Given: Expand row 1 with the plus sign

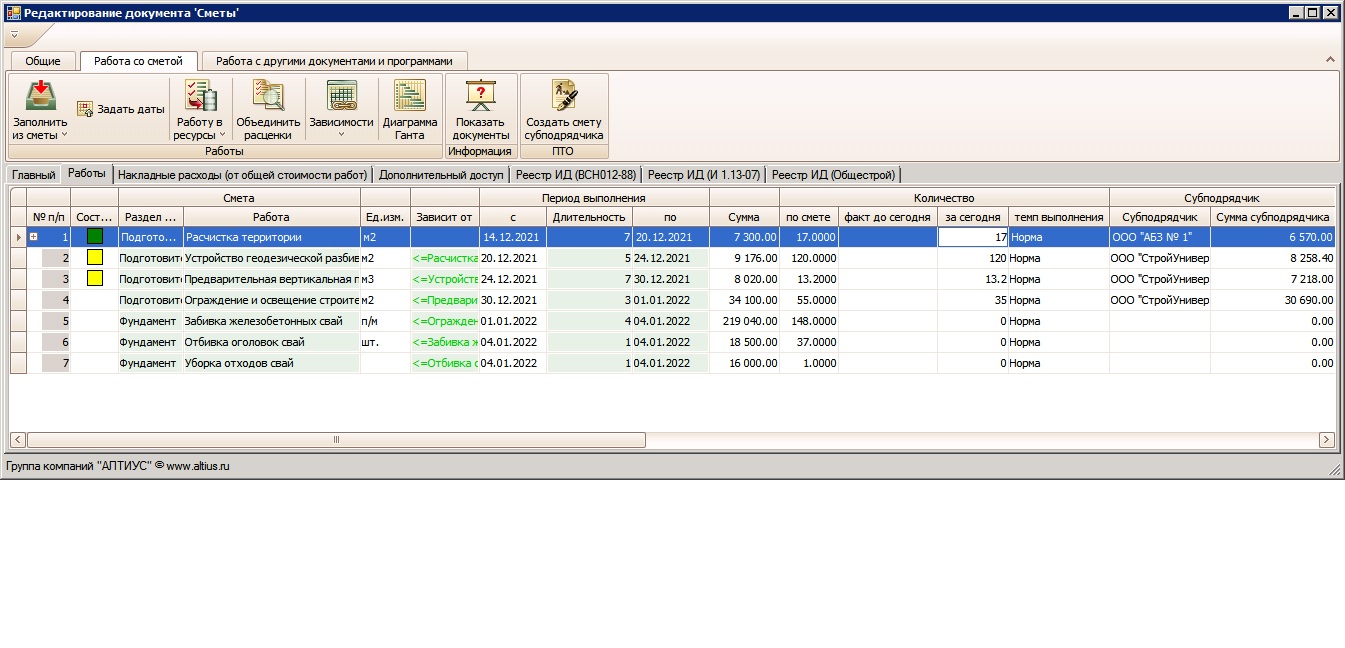Looking at the screenshot, I should pyautogui.click(x=33, y=237).
